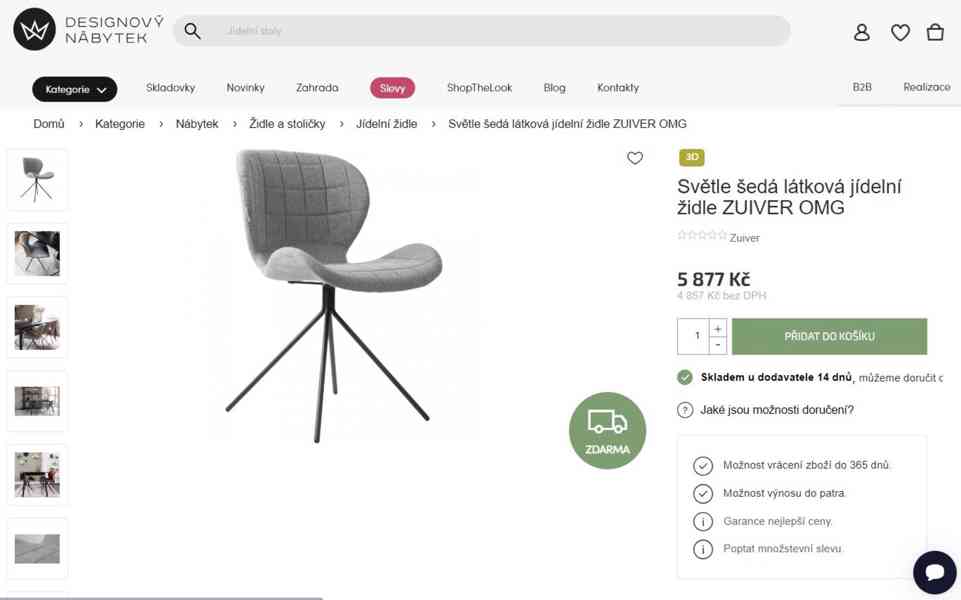This screenshot has width=961, height=600.
Task: Decrease quantity with minus button
Action: (717, 345)
